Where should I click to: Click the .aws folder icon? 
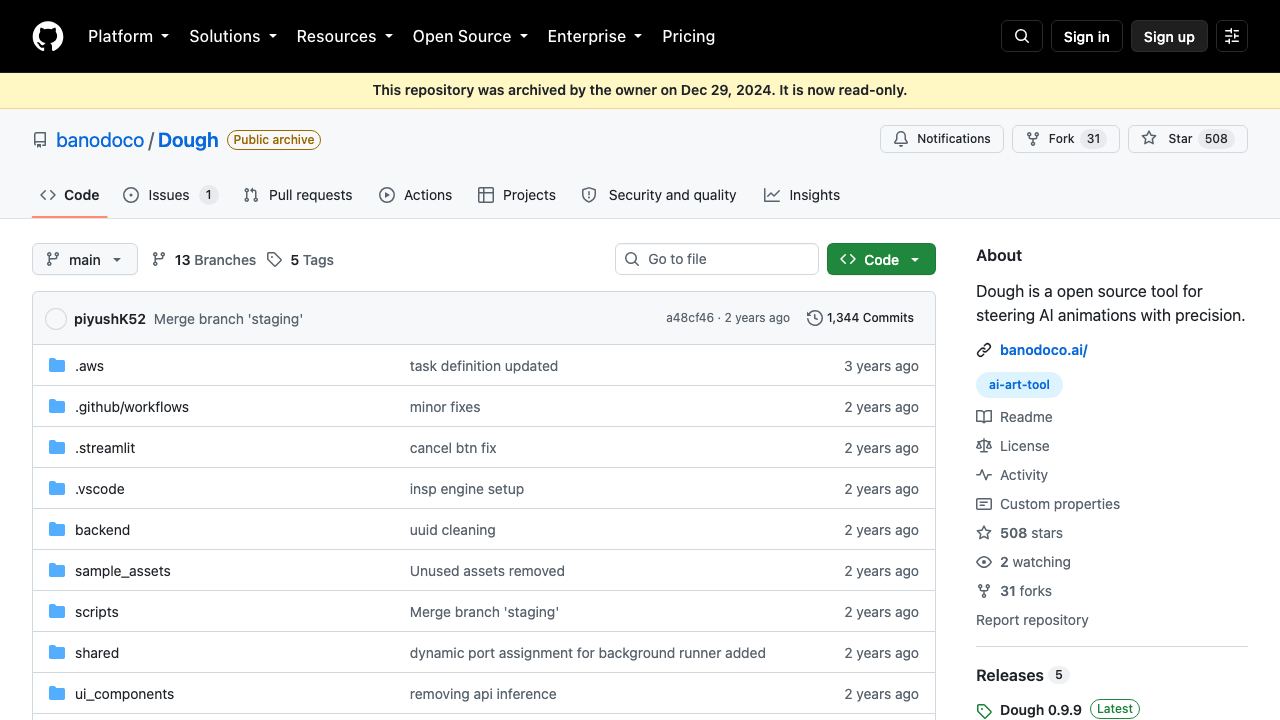(57, 366)
